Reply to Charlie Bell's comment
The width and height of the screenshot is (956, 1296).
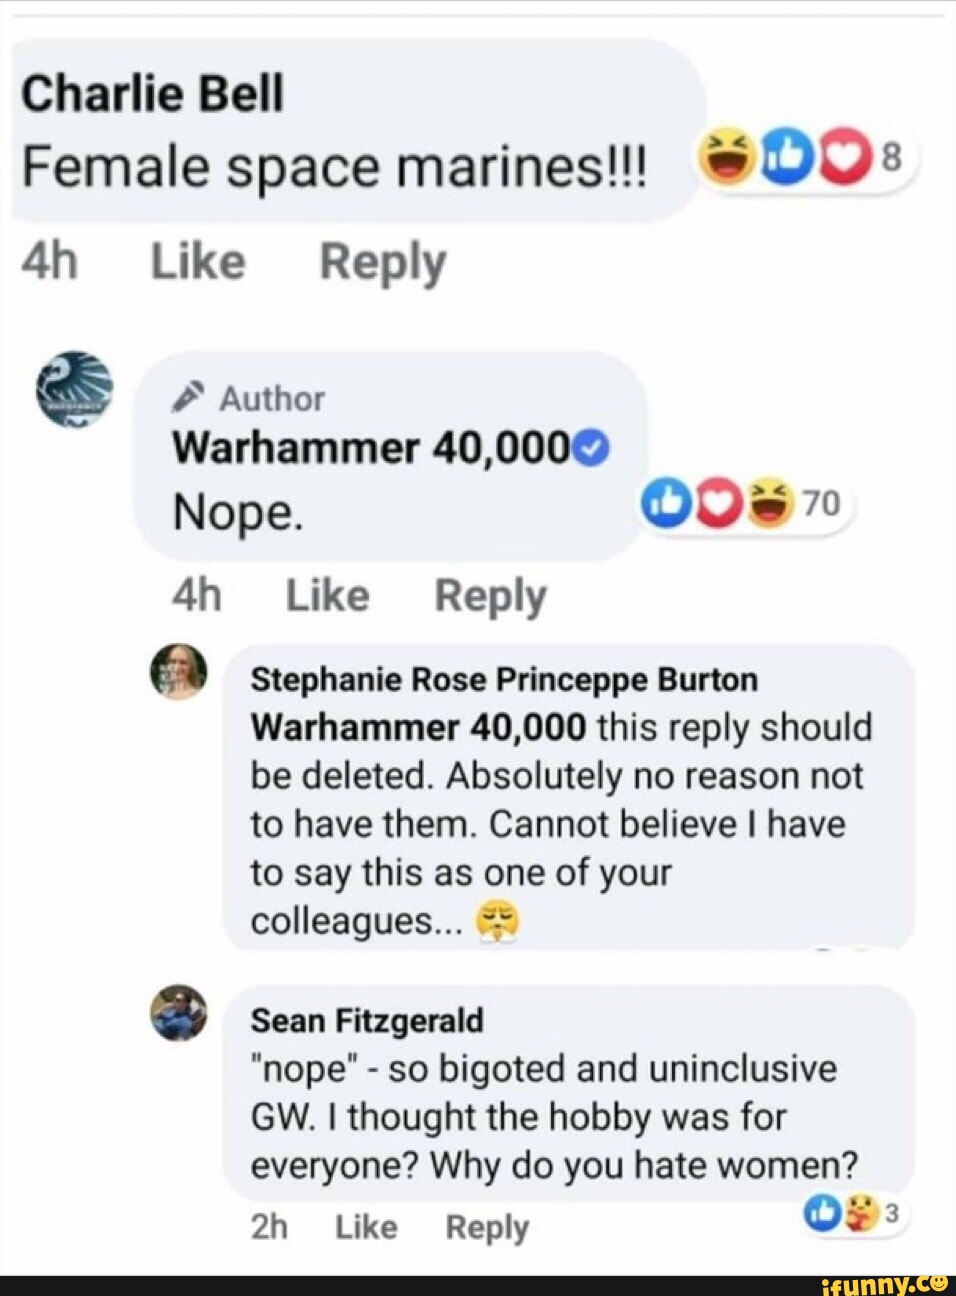click(x=383, y=263)
